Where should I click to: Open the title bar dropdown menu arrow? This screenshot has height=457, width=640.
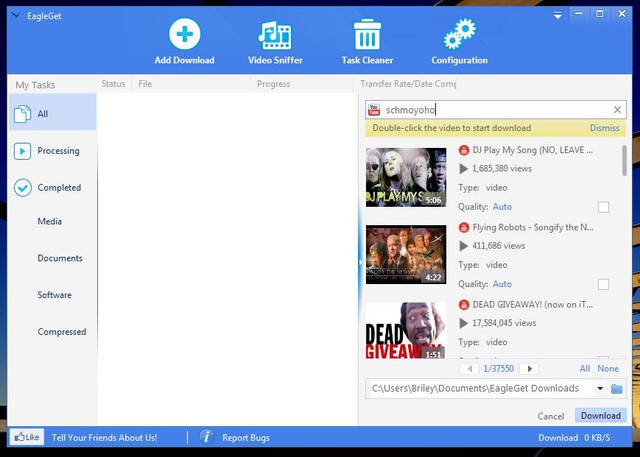(558, 16)
